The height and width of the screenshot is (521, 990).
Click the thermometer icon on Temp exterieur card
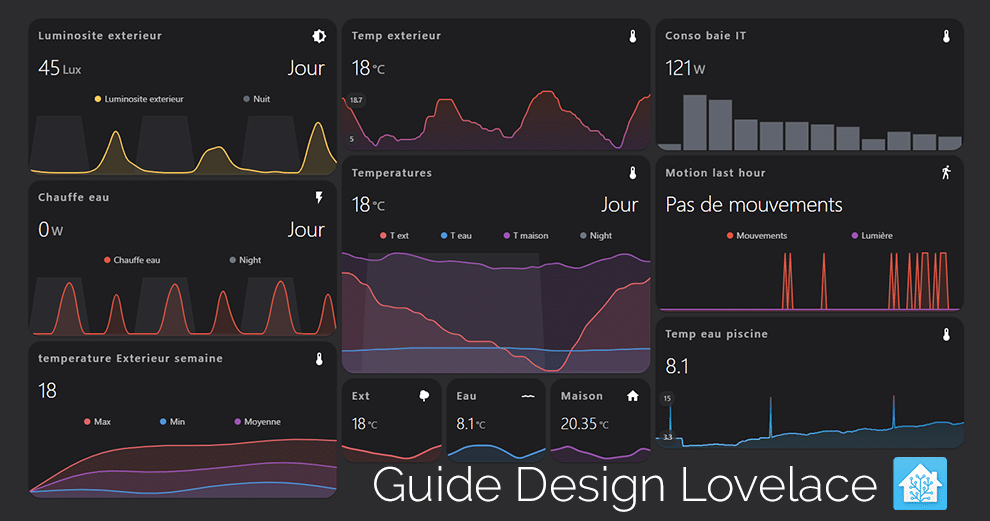coord(633,36)
